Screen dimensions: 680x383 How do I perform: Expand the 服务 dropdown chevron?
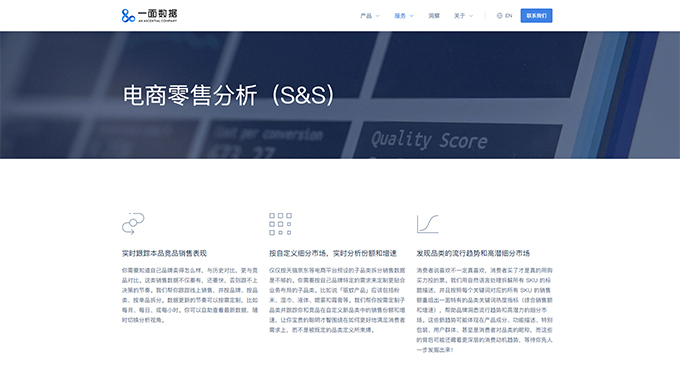(412, 16)
